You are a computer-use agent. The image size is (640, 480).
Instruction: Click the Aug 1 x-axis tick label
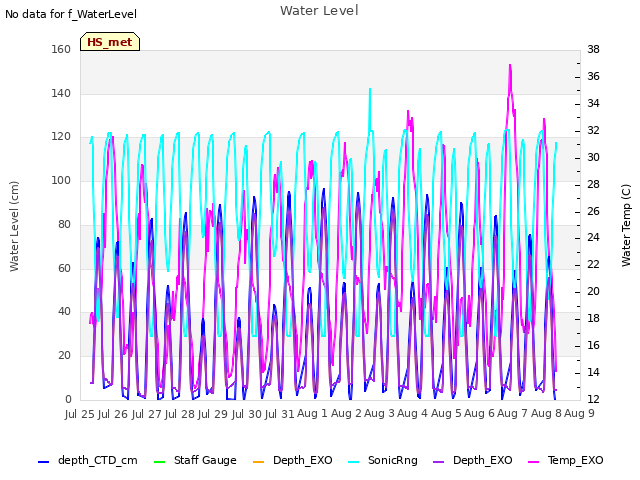(x=312, y=413)
